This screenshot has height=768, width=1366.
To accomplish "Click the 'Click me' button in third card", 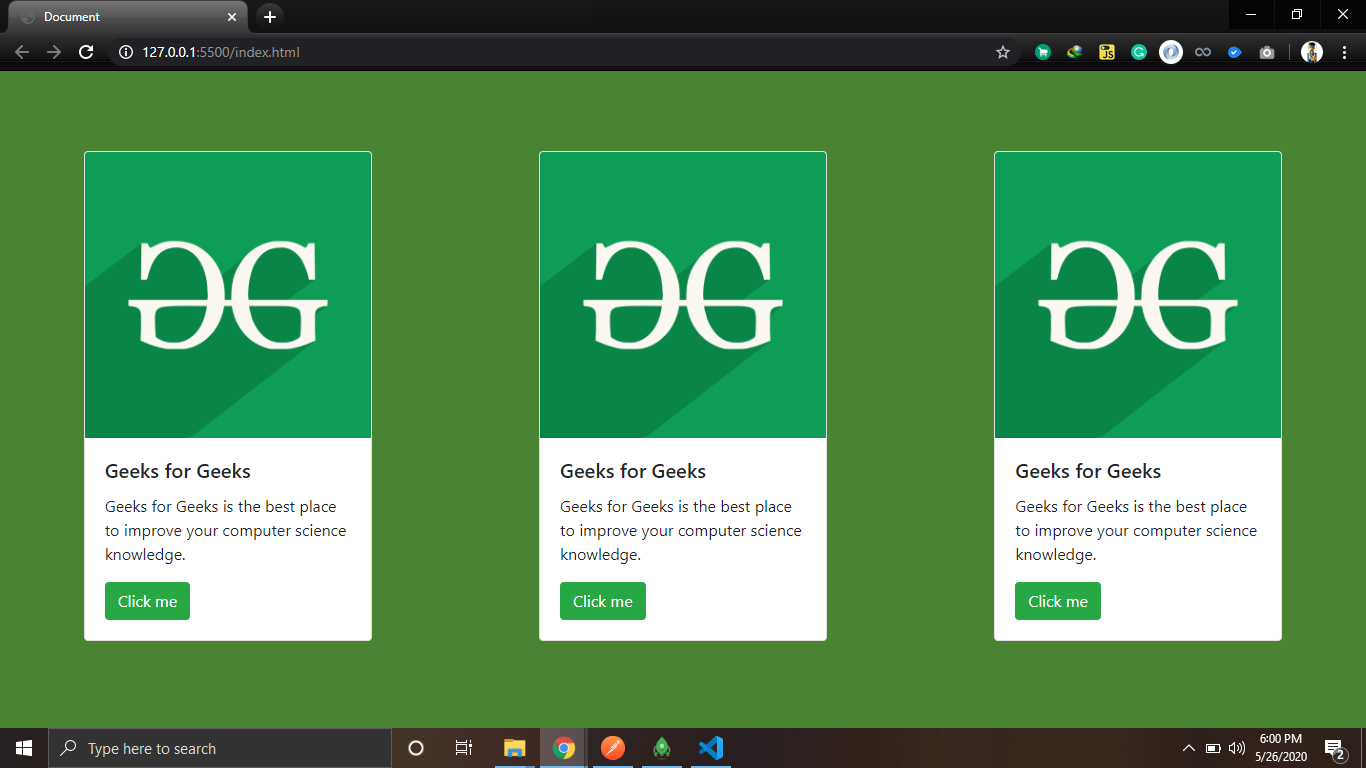I will point(1058,601).
